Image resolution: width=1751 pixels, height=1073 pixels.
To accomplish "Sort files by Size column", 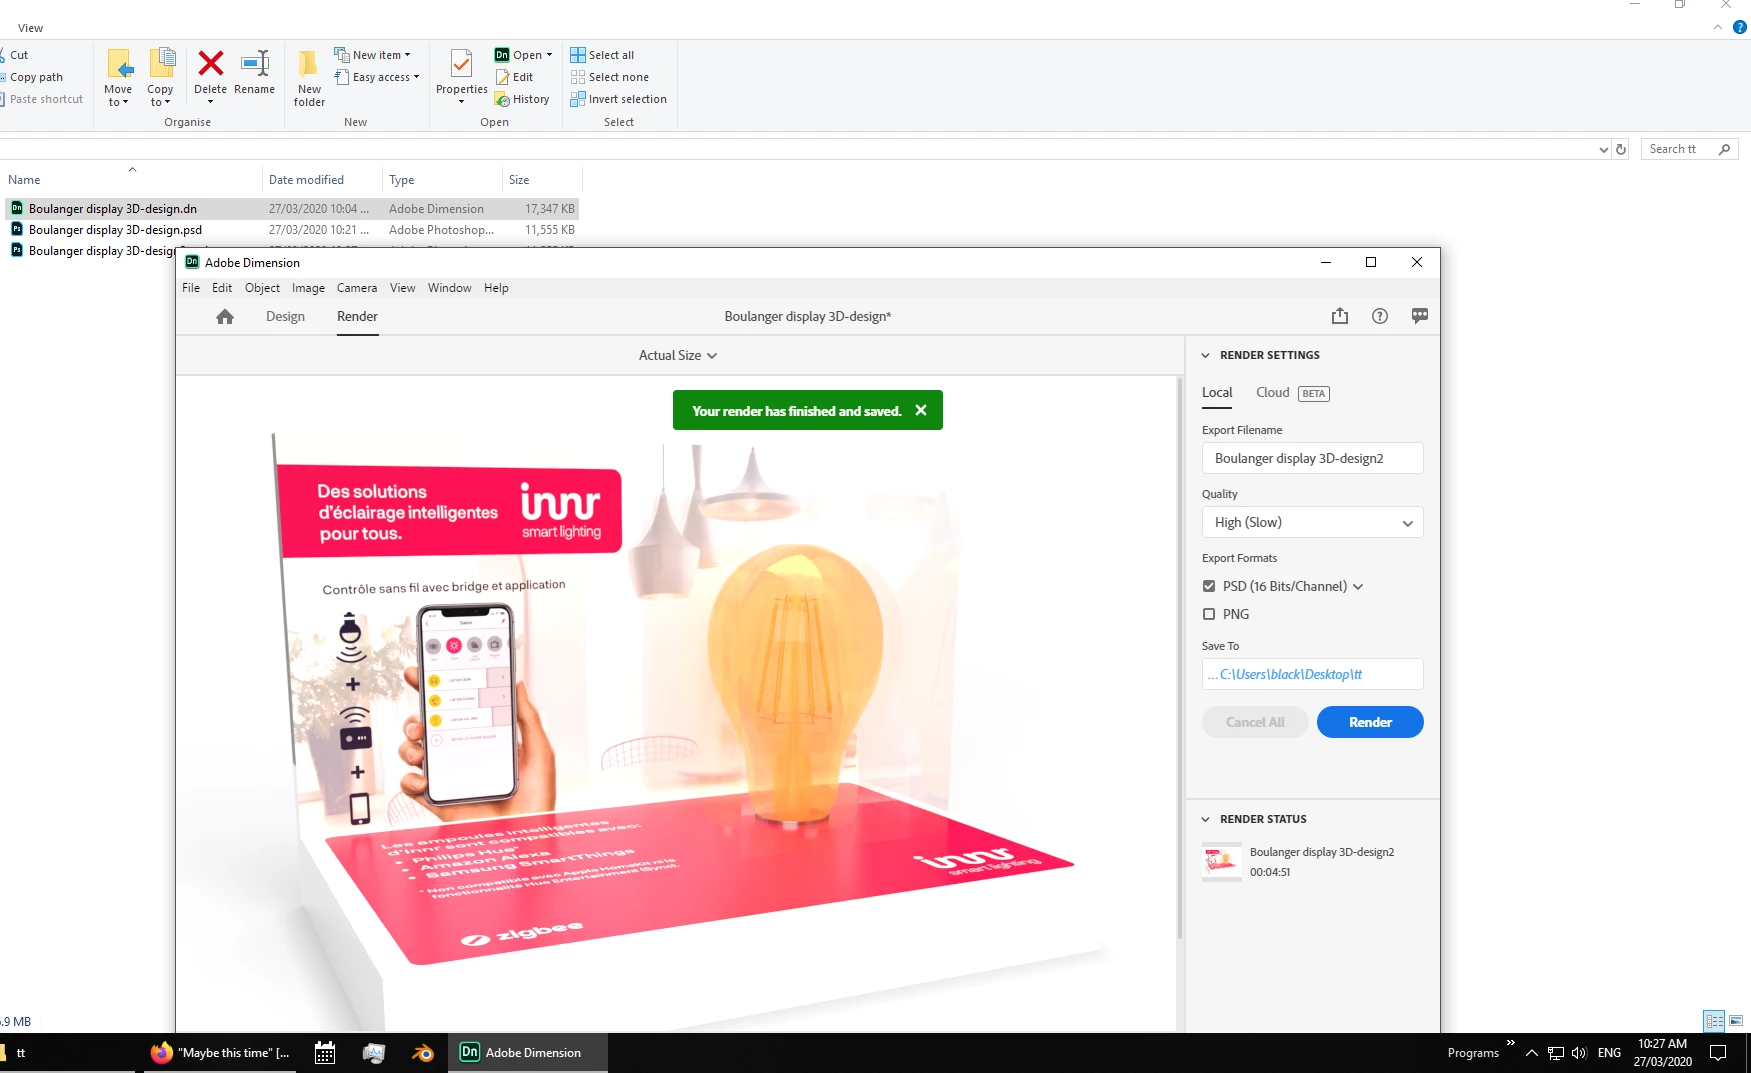I will [519, 180].
